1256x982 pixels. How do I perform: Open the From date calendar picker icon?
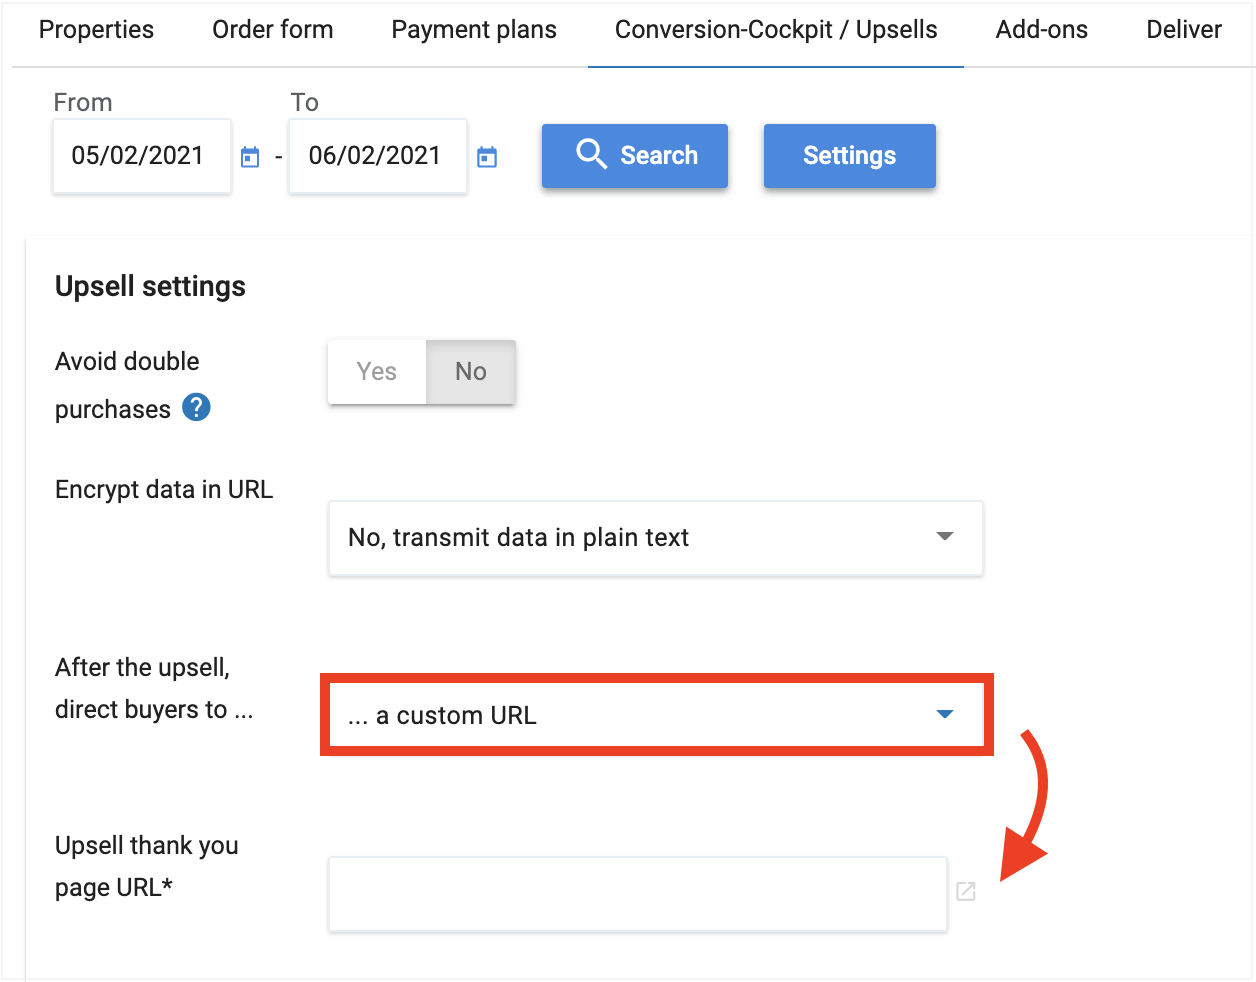pos(250,157)
